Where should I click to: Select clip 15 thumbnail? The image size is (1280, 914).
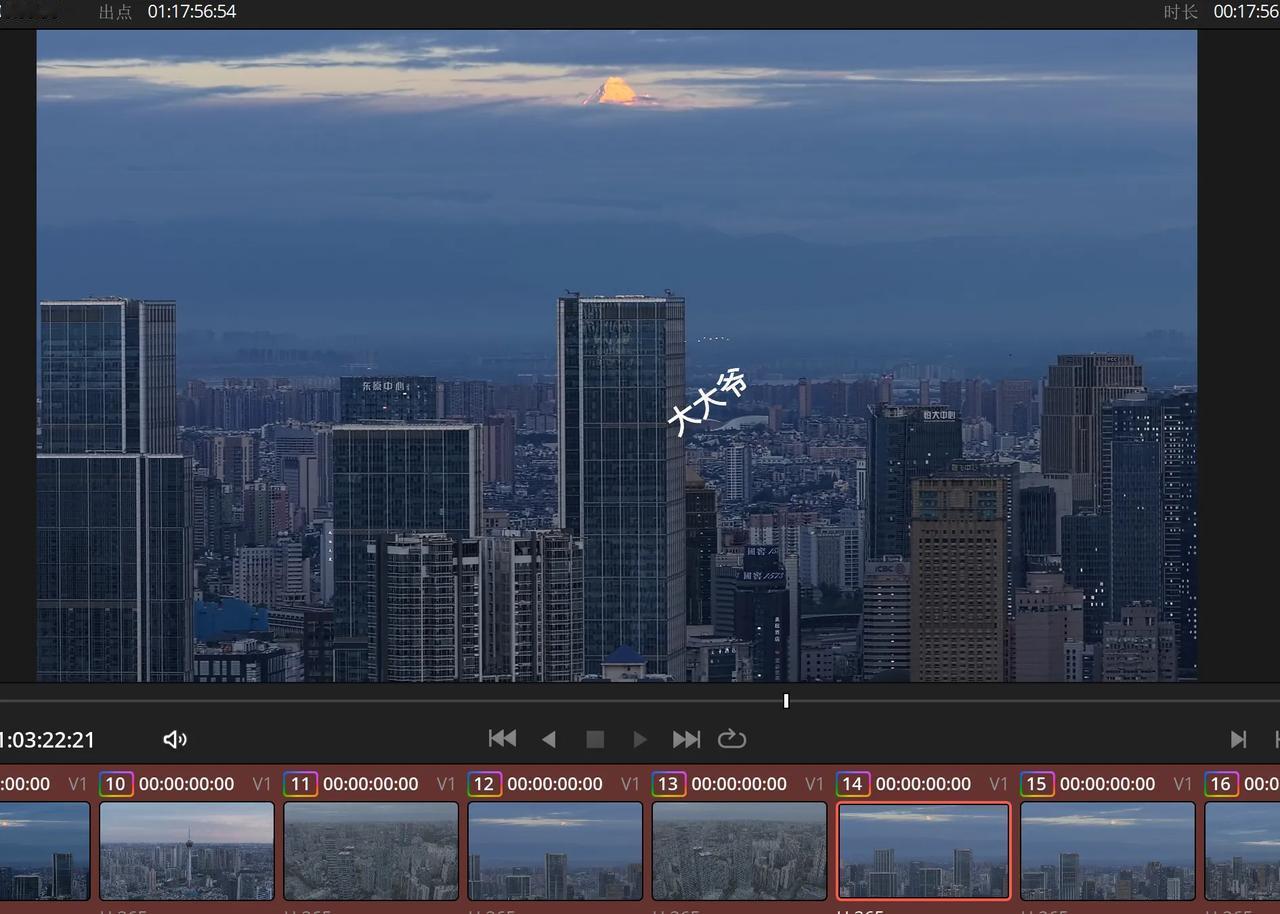[1107, 851]
